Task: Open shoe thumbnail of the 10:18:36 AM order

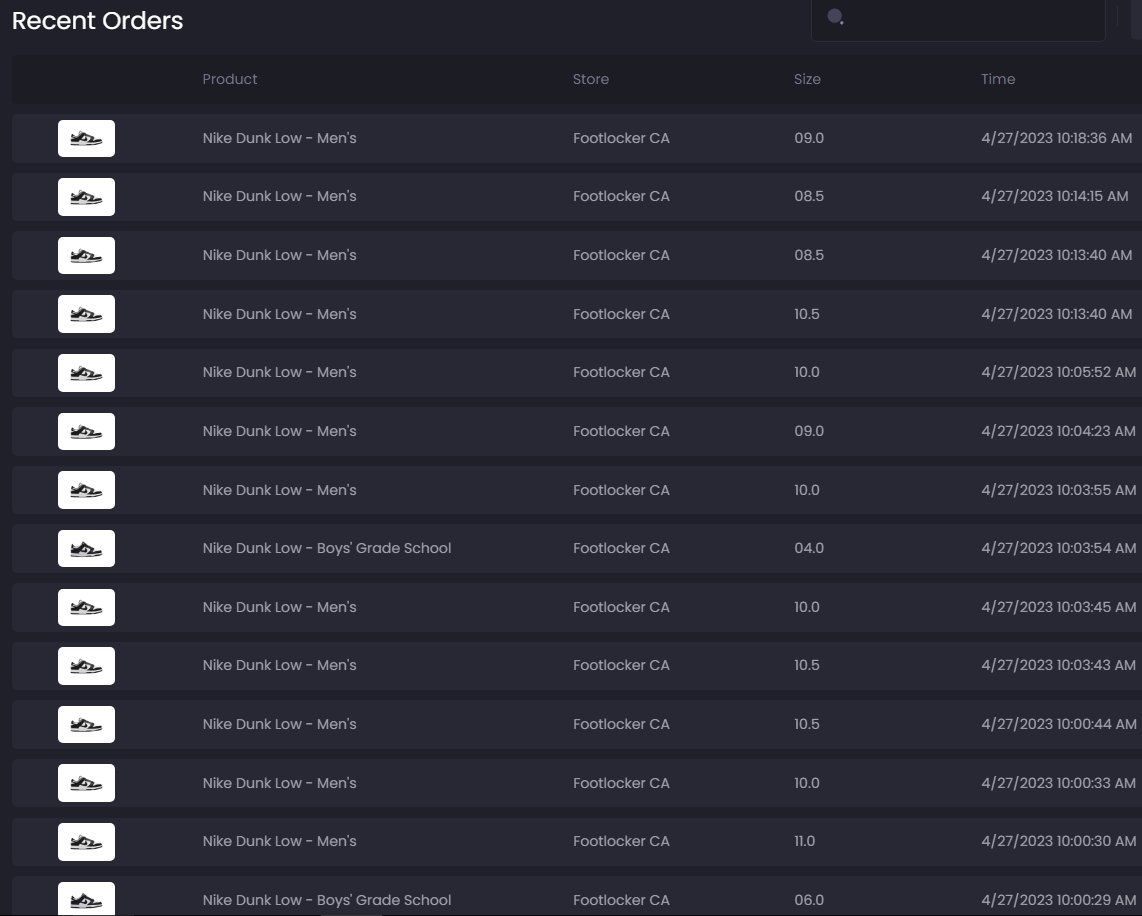Action: pyautogui.click(x=87, y=138)
